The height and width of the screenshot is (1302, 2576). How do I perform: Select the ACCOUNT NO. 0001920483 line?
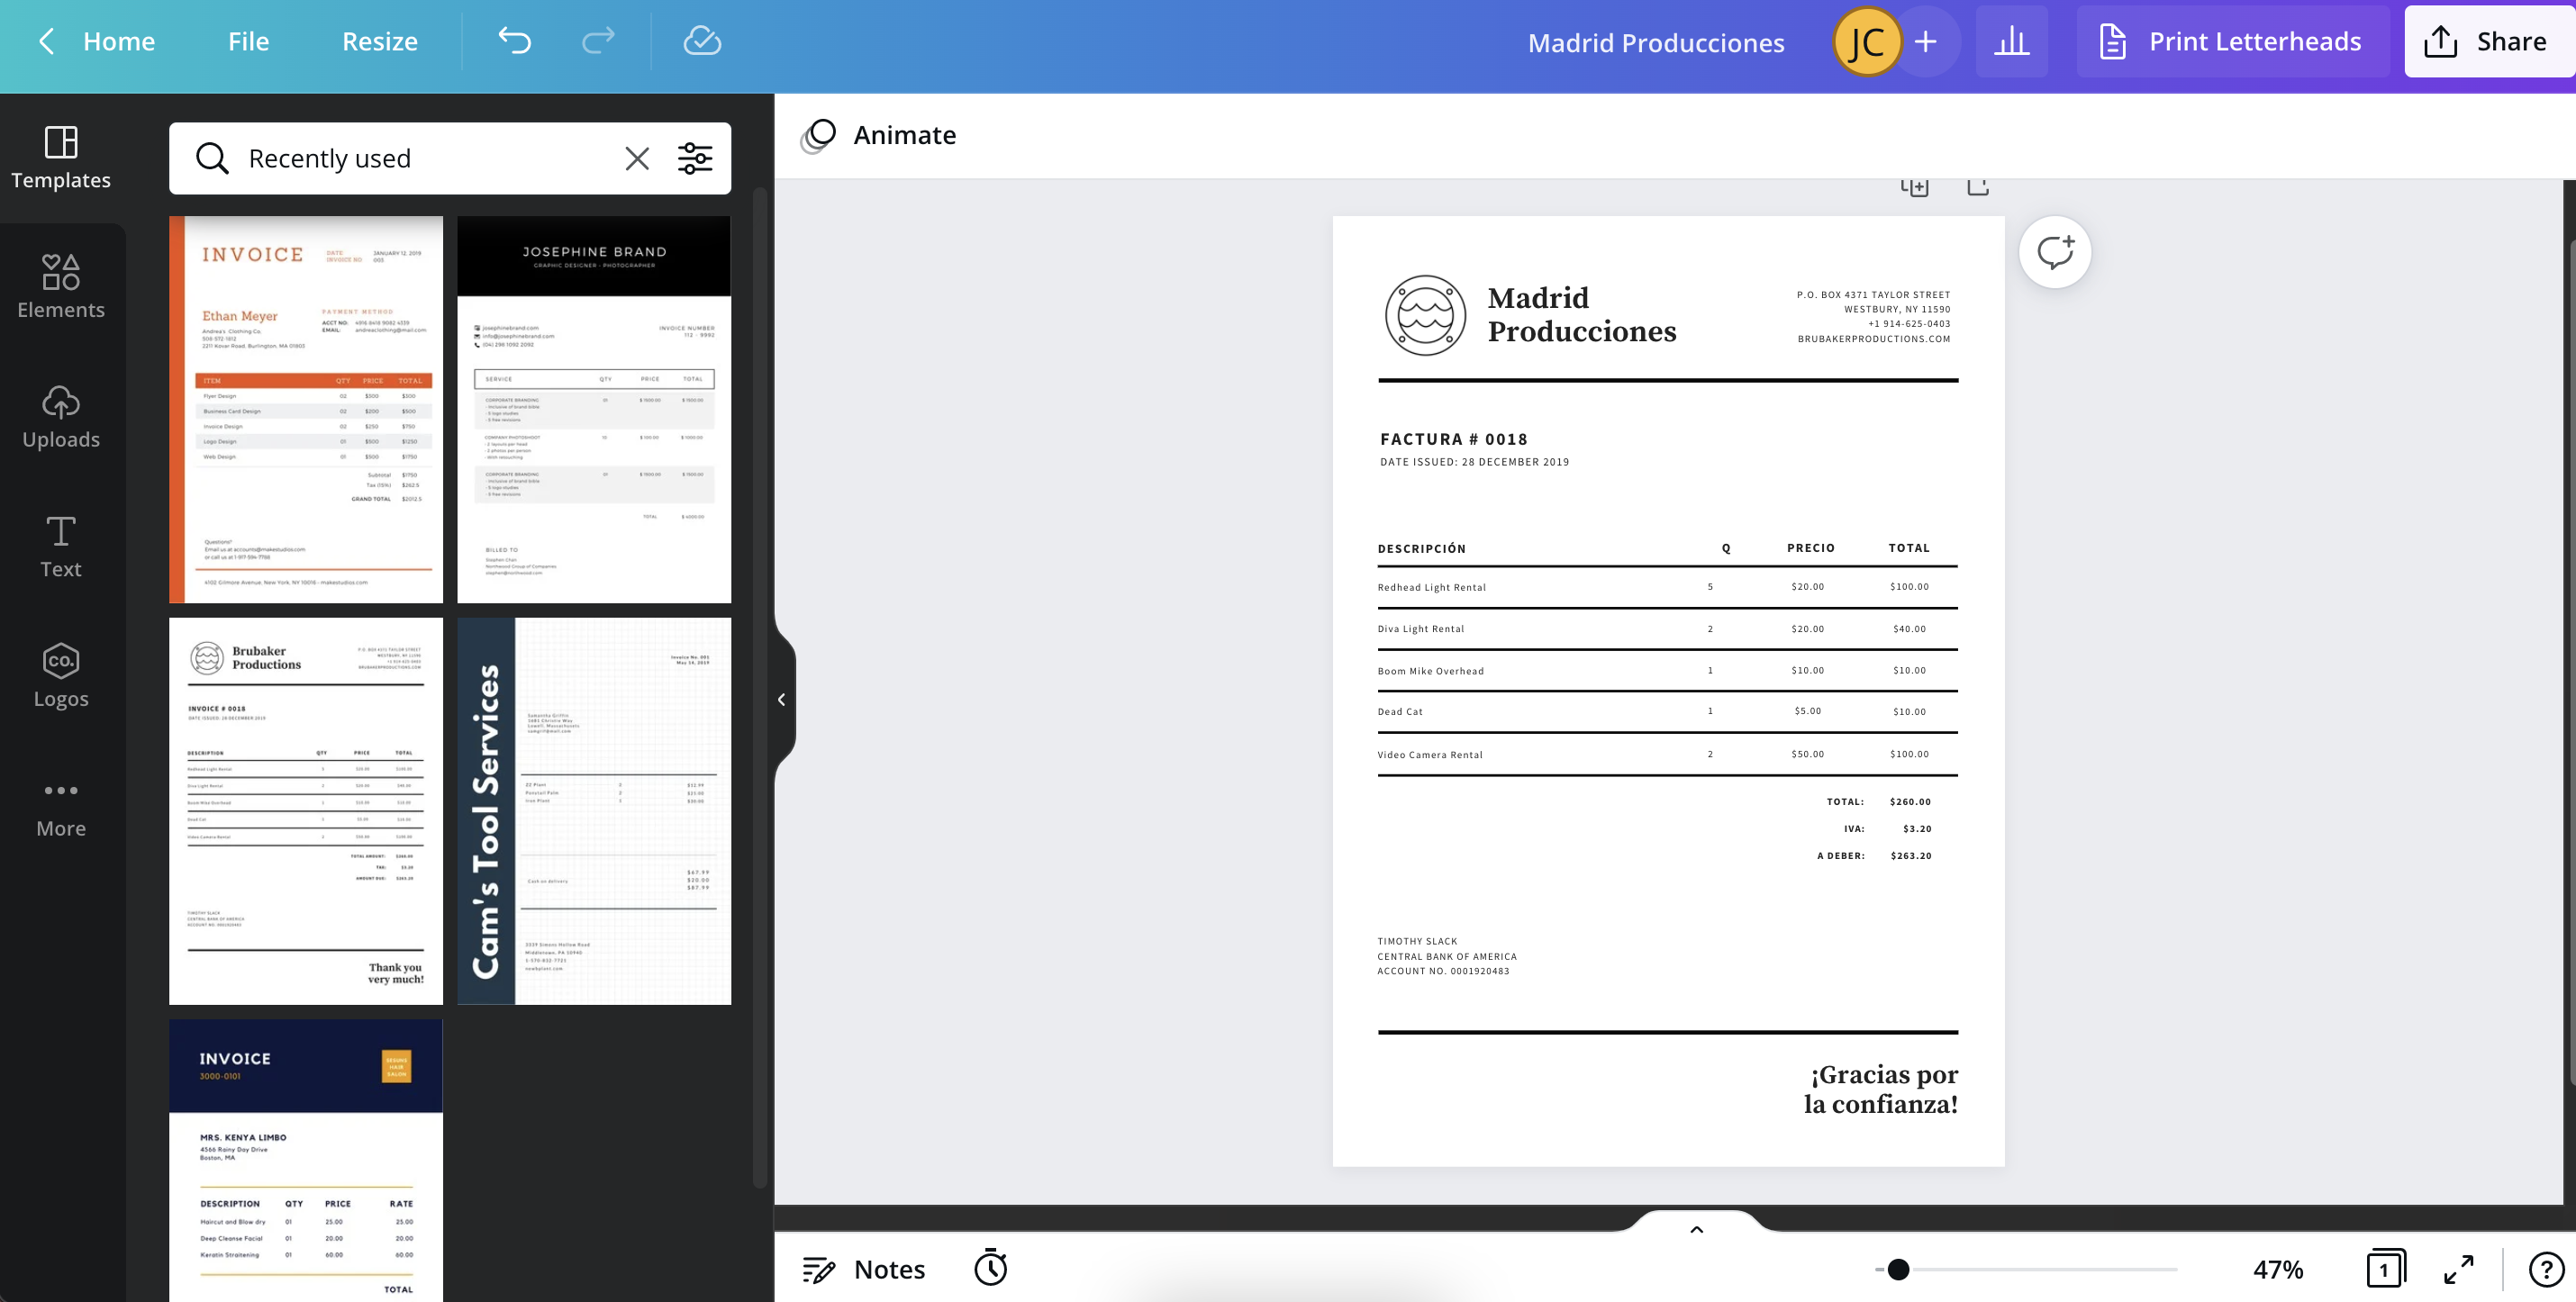[x=1443, y=971]
